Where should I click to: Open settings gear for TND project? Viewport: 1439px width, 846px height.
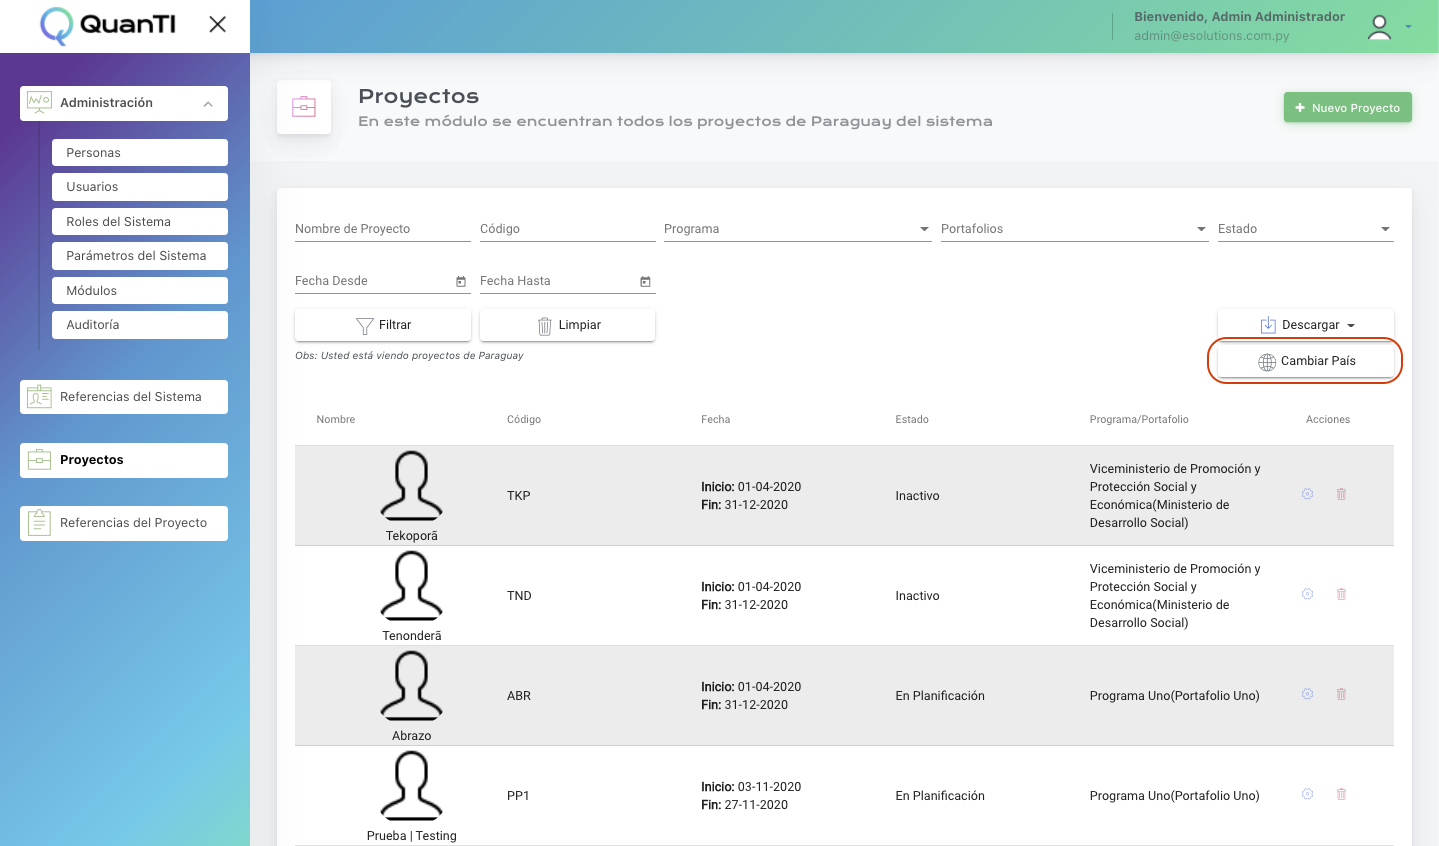pos(1307,594)
